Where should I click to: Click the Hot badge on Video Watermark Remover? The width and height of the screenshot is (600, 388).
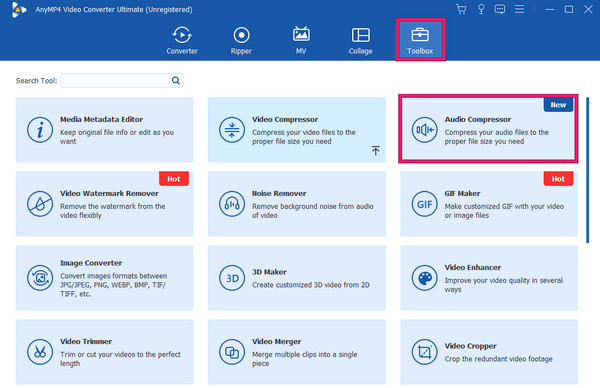[174, 179]
